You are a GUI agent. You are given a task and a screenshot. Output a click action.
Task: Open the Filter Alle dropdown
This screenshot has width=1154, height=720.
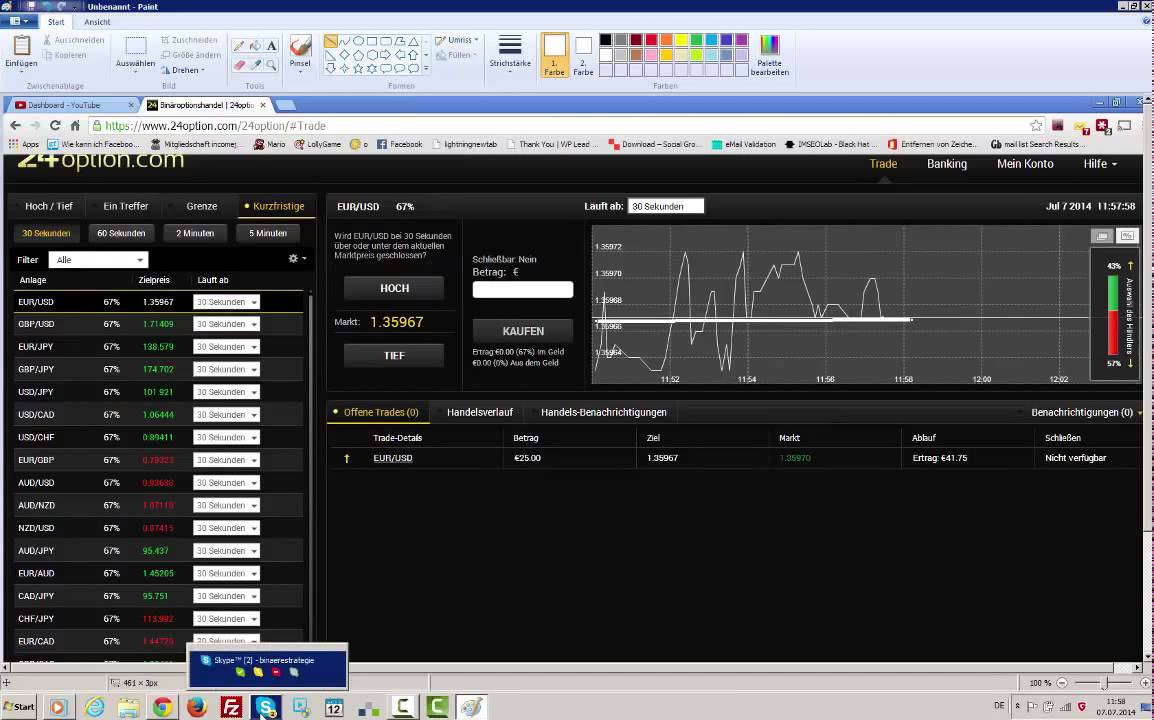[99, 260]
